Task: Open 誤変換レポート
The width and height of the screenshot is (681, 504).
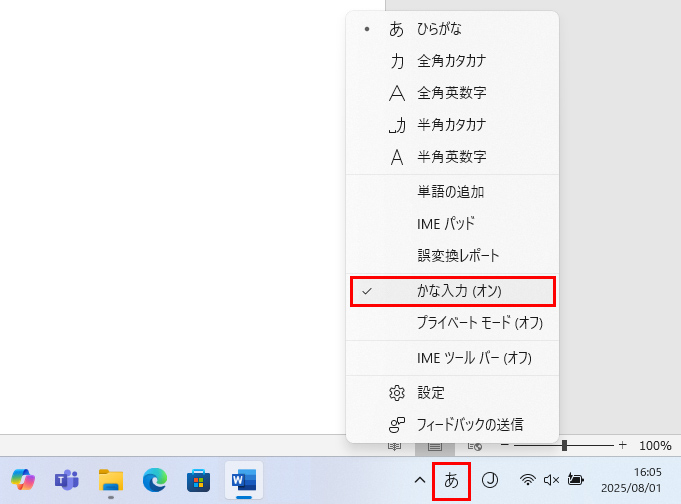Action: 452,255
